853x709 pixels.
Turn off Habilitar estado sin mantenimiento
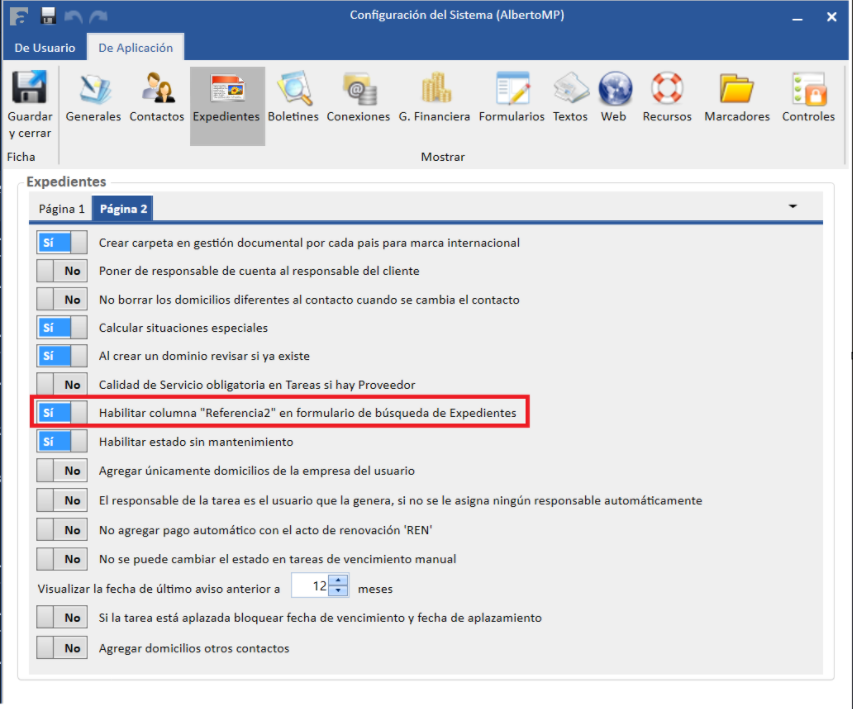pyautogui.click(x=61, y=441)
